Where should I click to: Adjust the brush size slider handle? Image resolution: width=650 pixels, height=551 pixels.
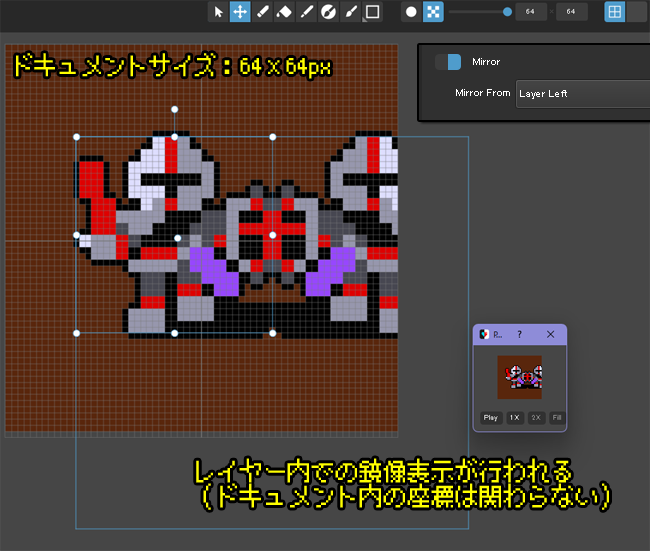[507, 12]
